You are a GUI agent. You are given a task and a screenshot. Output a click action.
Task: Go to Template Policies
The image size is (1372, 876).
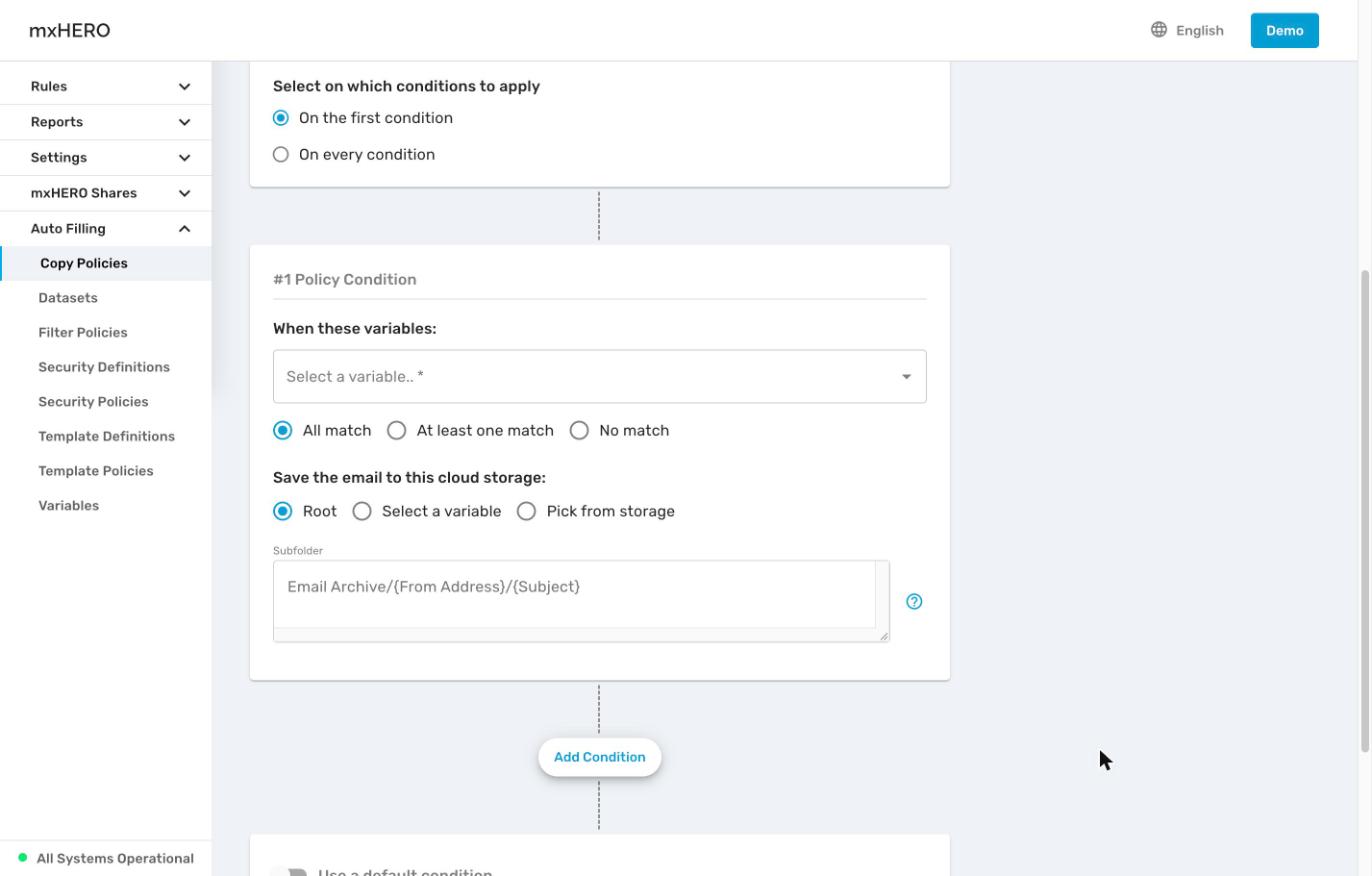click(x=96, y=471)
